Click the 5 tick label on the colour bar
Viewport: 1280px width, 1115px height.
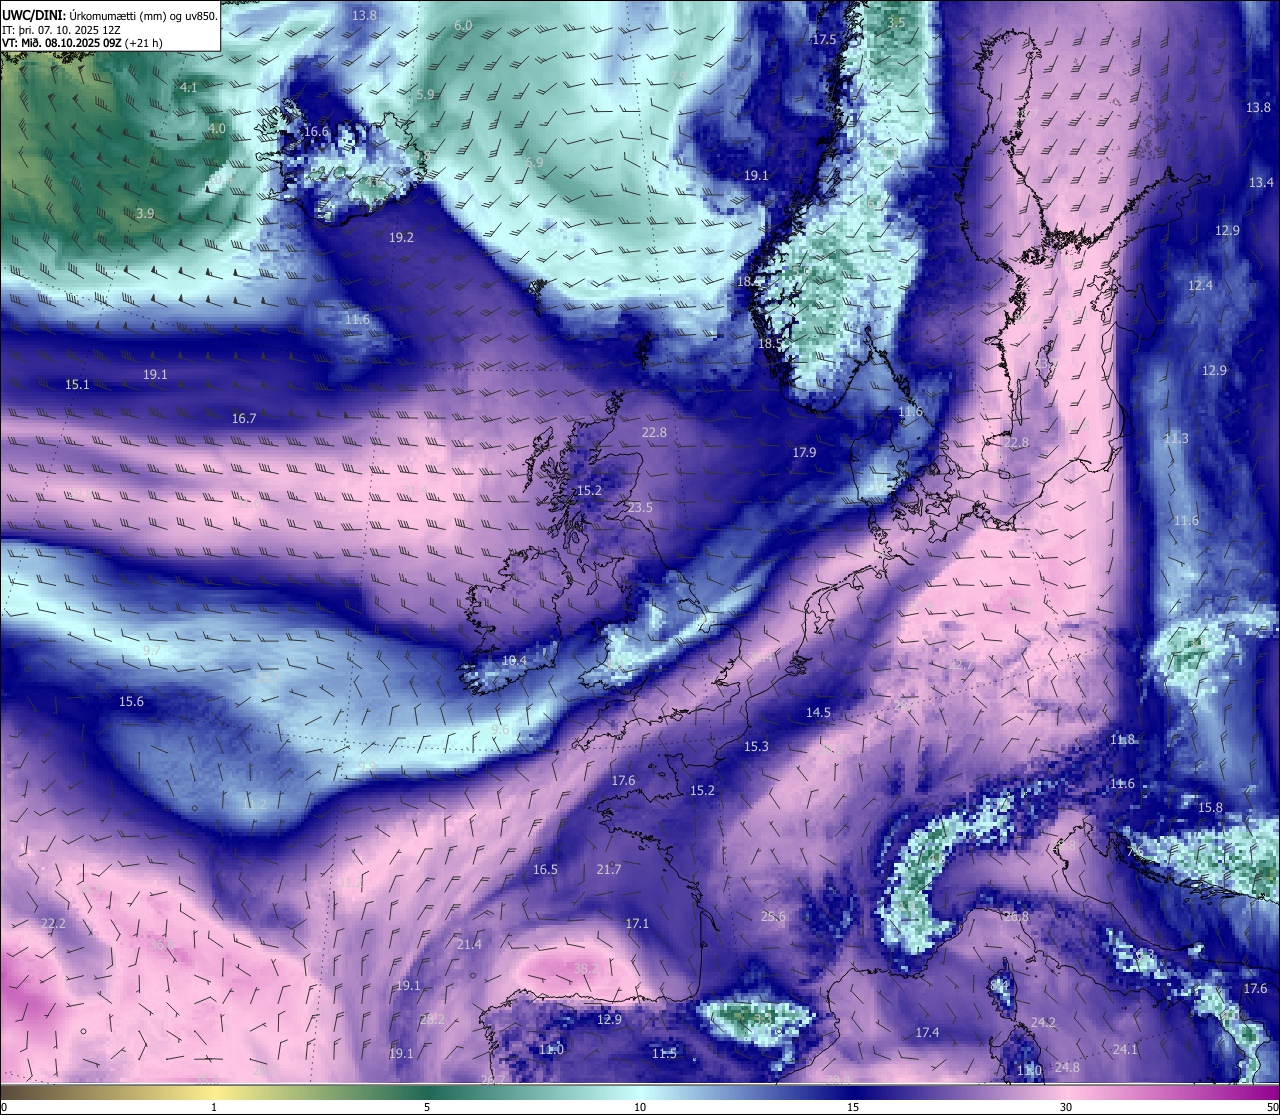click(427, 1107)
